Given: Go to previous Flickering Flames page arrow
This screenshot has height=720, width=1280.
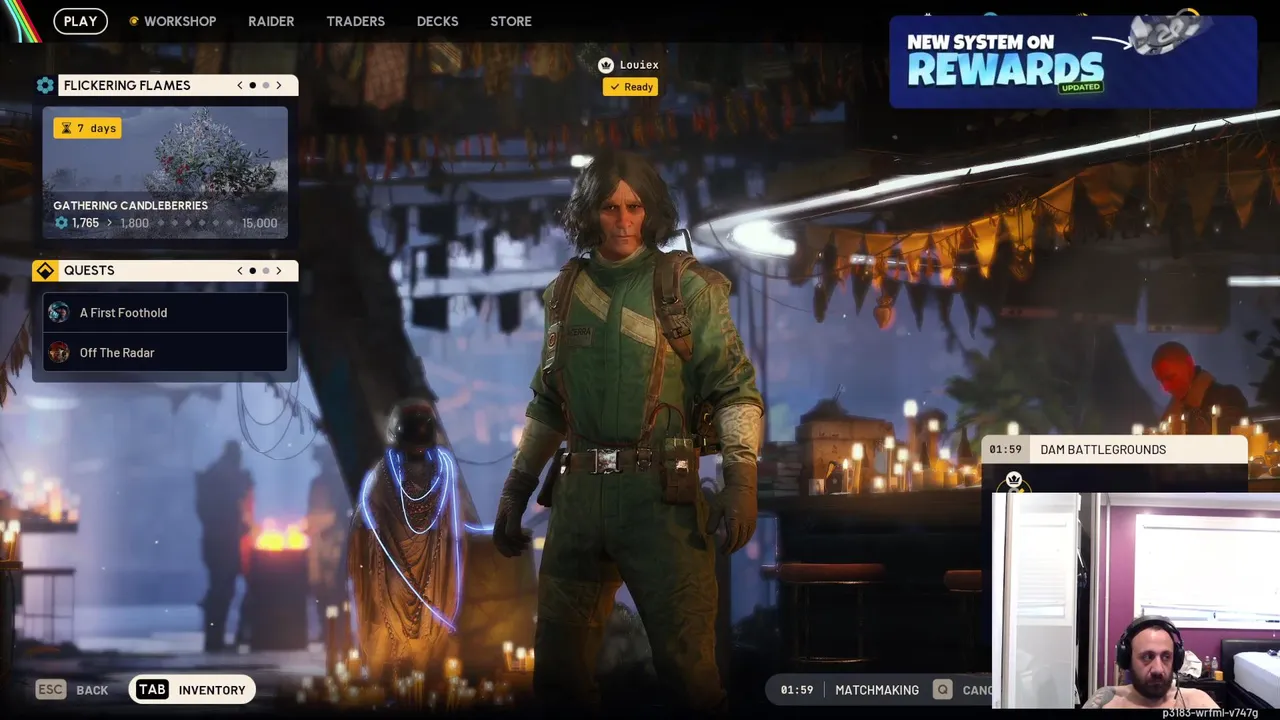Looking at the screenshot, I should click(x=240, y=85).
